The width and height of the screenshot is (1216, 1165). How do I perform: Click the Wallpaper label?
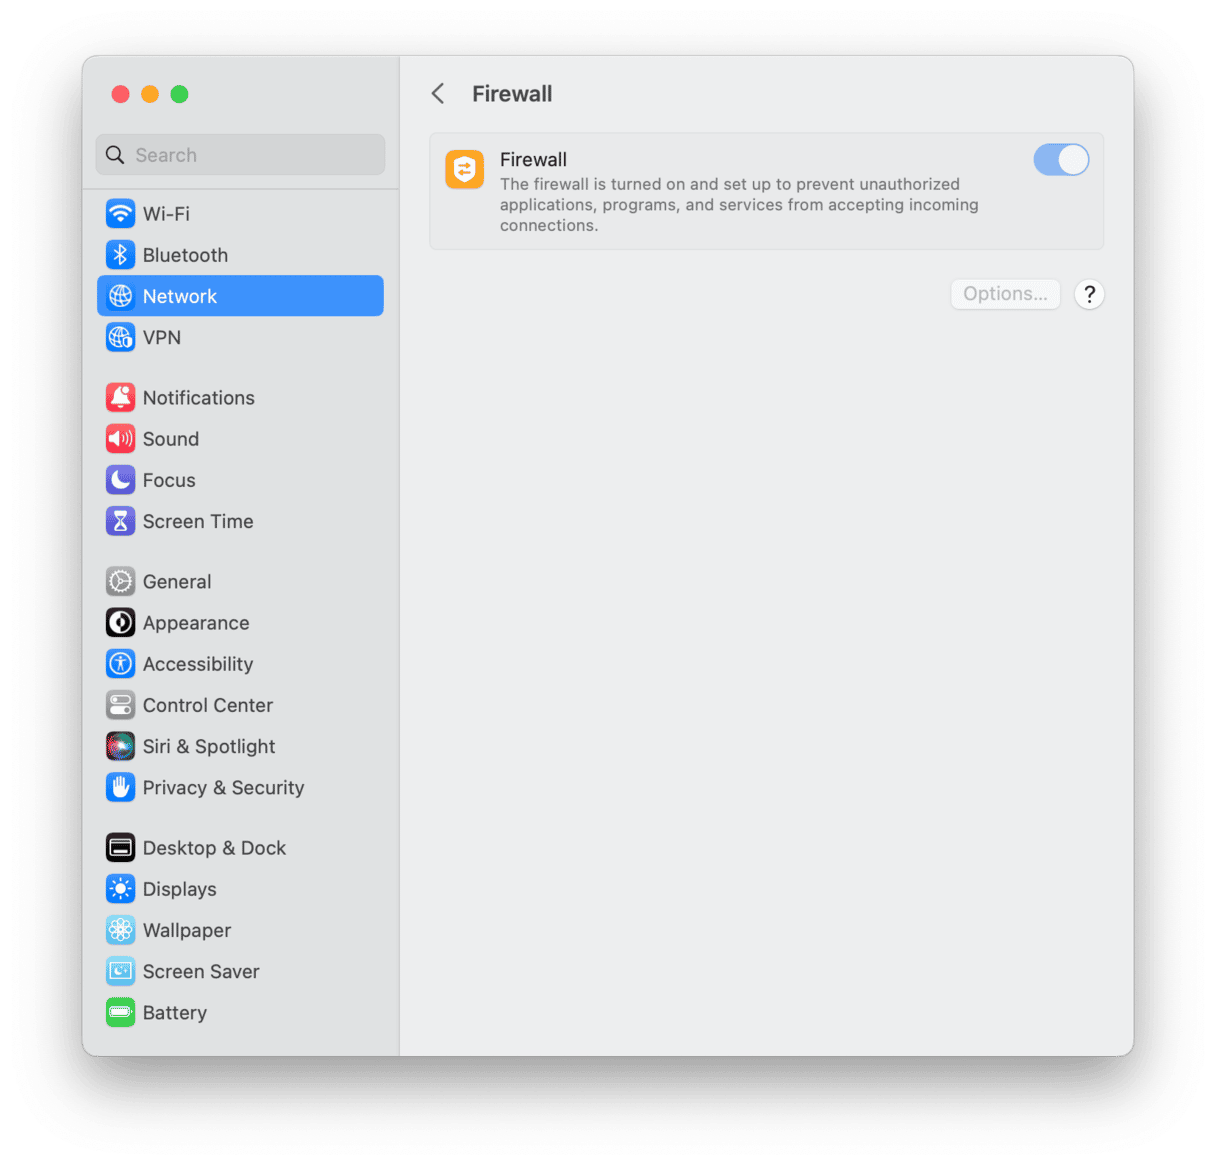coord(187,930)
